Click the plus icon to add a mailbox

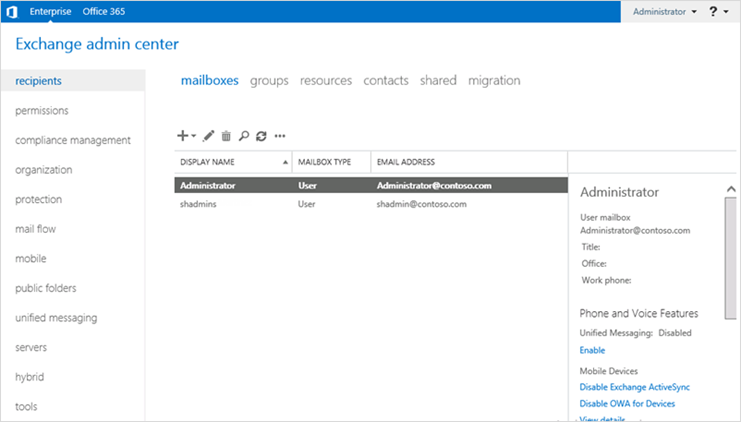(x=182, y=136)
